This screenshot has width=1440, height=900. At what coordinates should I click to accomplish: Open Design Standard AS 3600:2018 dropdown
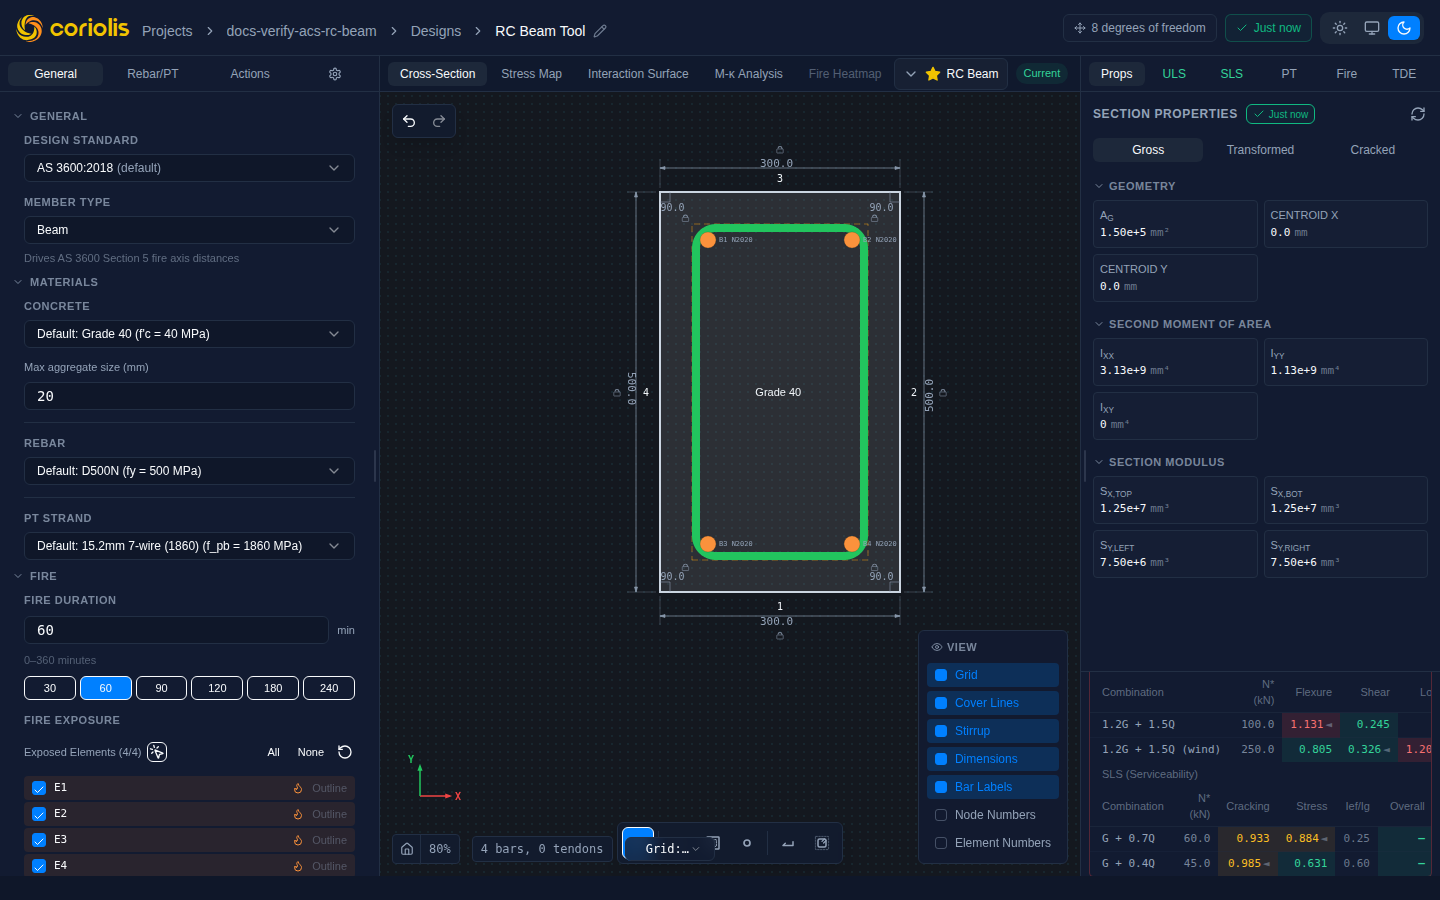[189, 168]
